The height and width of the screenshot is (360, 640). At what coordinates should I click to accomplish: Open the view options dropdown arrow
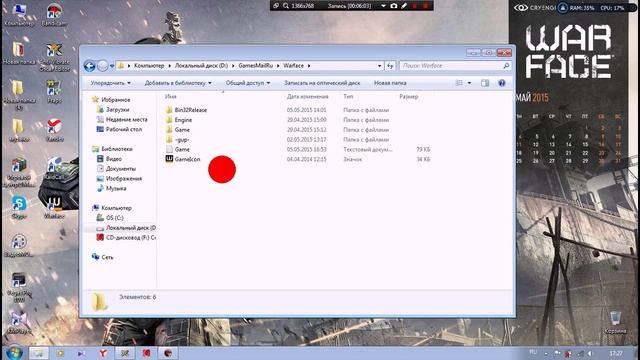(x=469, y=83)
